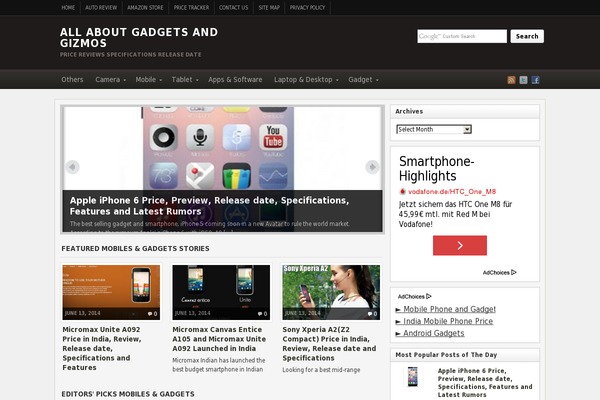This screenshot has width=600, height=400.
Task: Click the AdChoices icon in Smartphone-Highlights ad
Action: coord(514,272)
